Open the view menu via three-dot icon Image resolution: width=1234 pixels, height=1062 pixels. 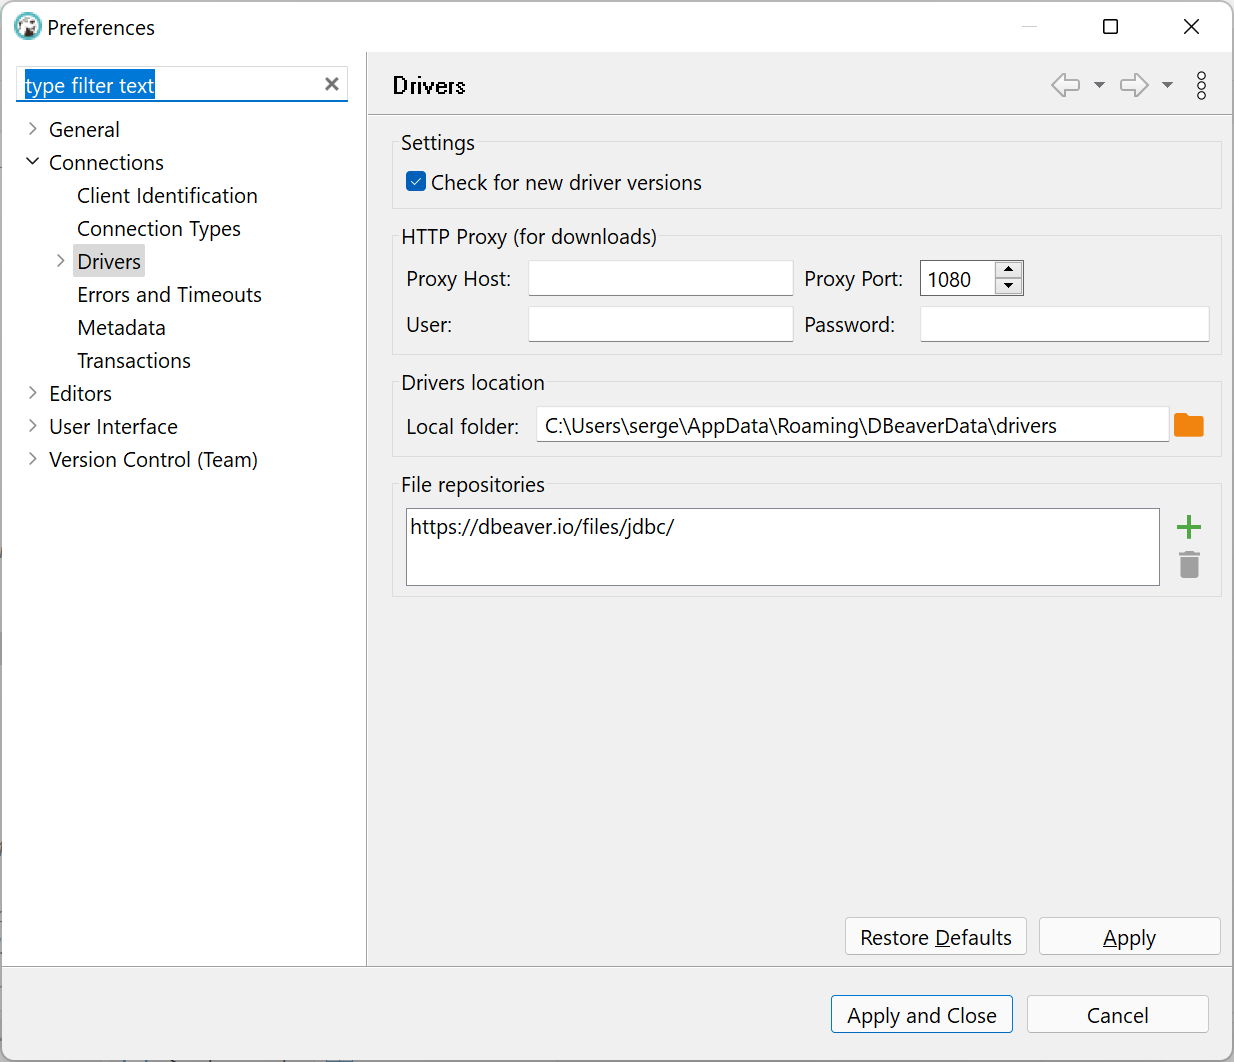tap(1201, 85)
